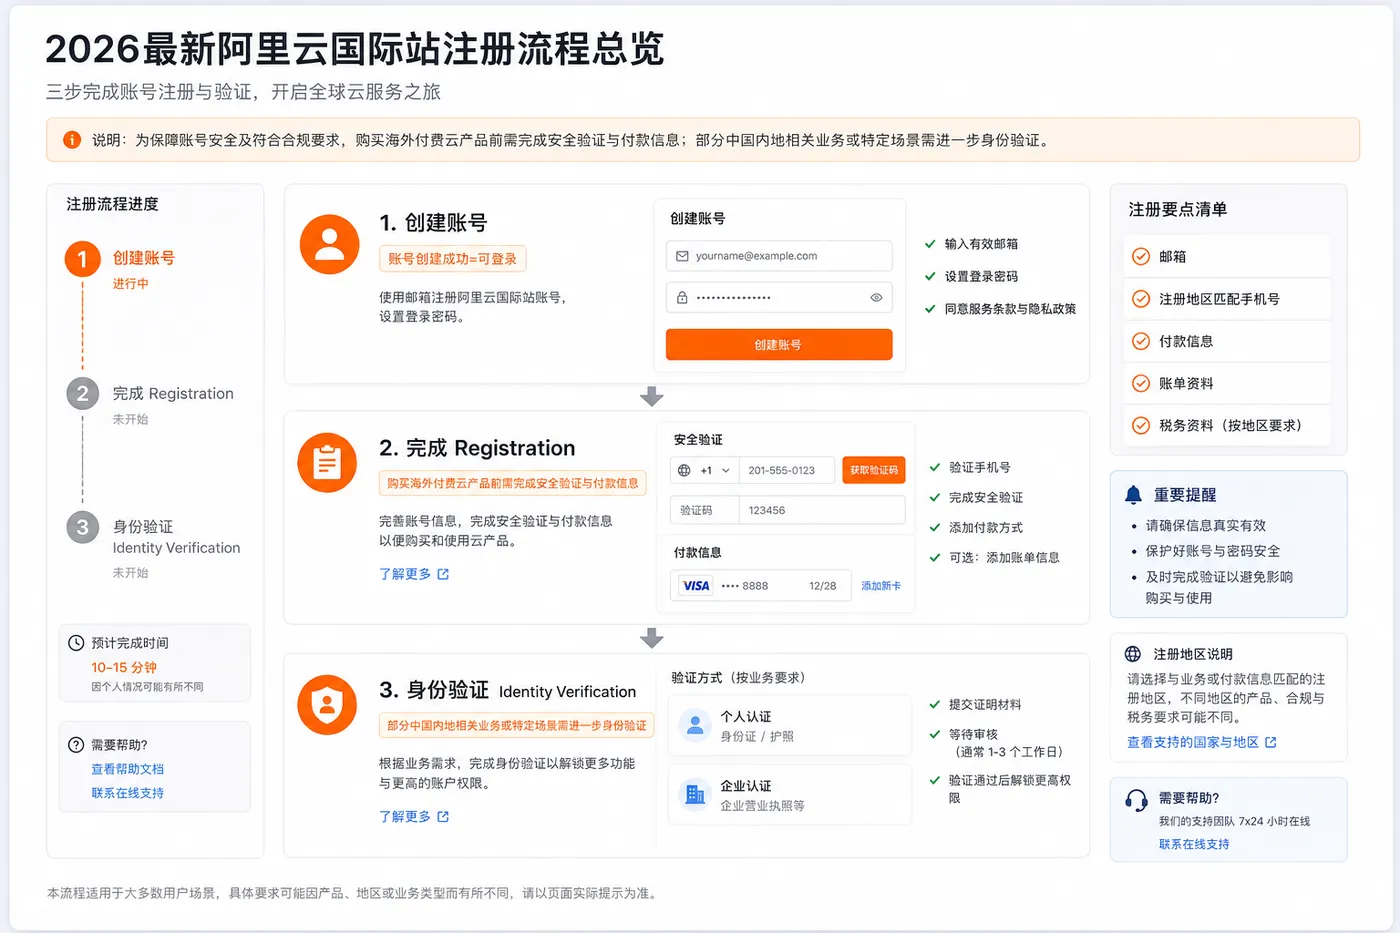Image resolution: width=1400 pixels, height=933 pixels.
Task: Click the check mark beside 设置登录密码
Action: point(930,277)
